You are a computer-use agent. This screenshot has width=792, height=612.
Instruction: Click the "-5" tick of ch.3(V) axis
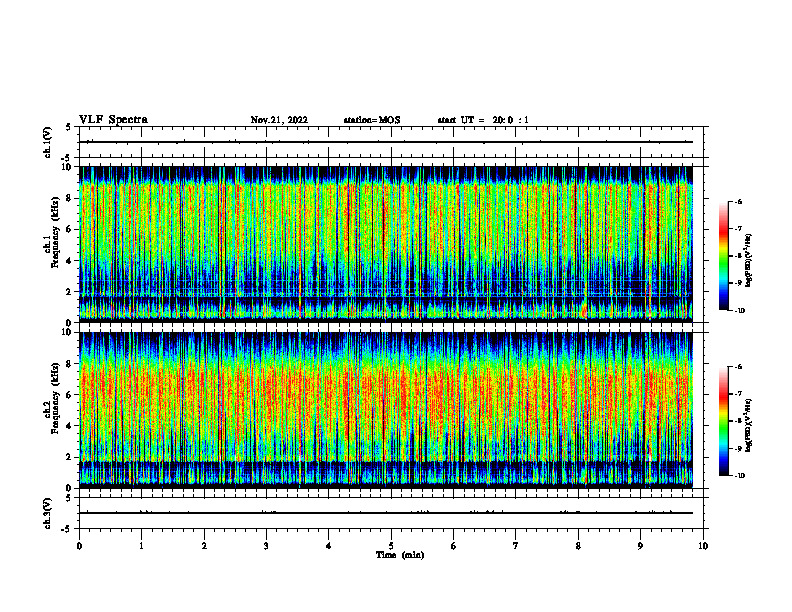tap(66, 529)
